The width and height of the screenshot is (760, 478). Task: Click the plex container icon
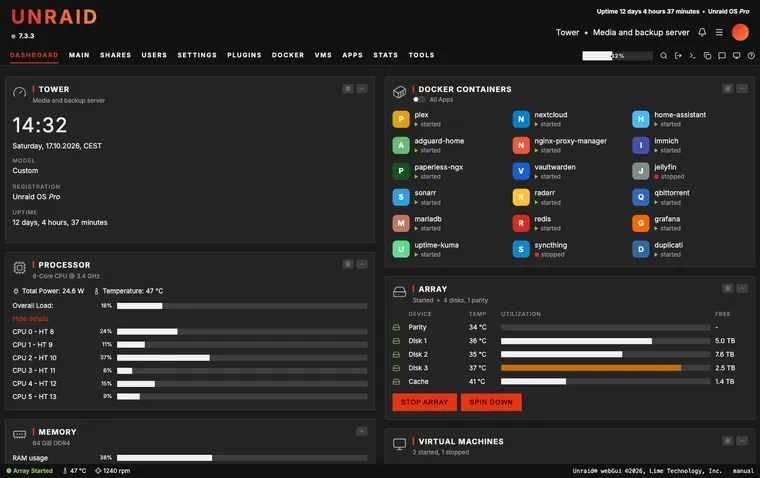click(401, 119)
